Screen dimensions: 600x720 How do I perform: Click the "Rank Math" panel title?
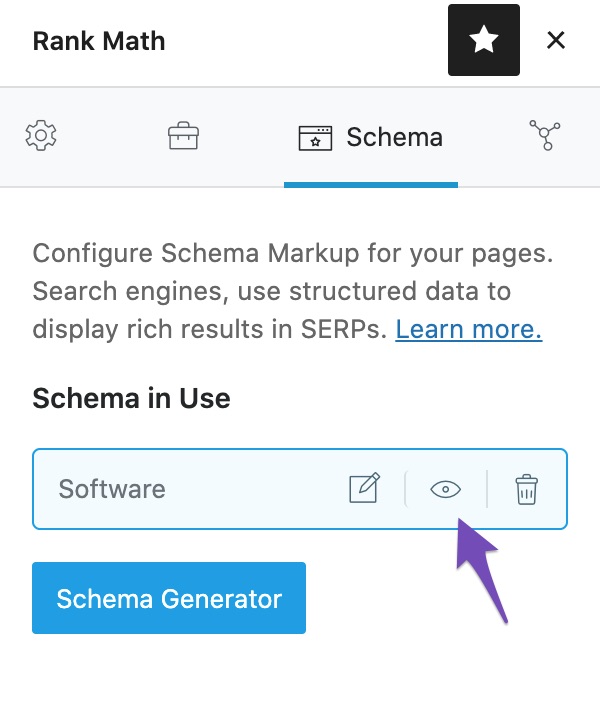(x=99, y=41)
